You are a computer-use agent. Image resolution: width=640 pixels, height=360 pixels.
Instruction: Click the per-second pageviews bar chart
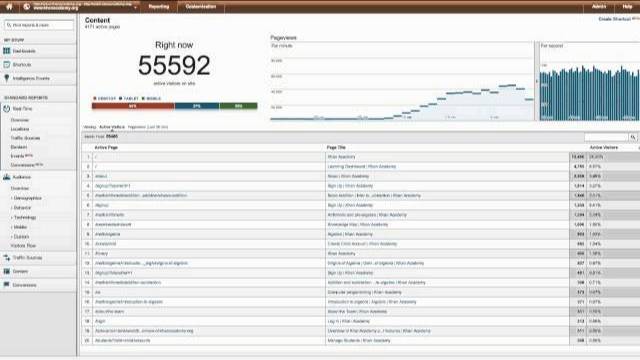coord(589,82)
